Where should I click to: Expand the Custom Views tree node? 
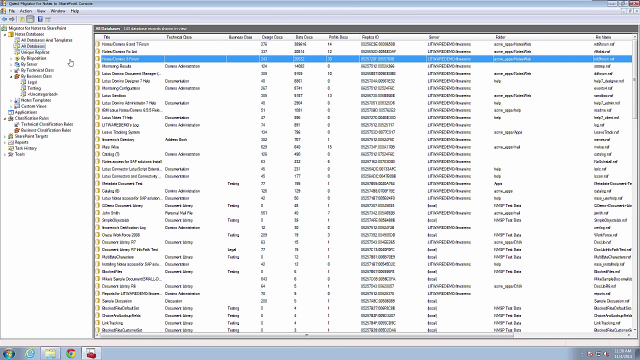pos(11,106)
